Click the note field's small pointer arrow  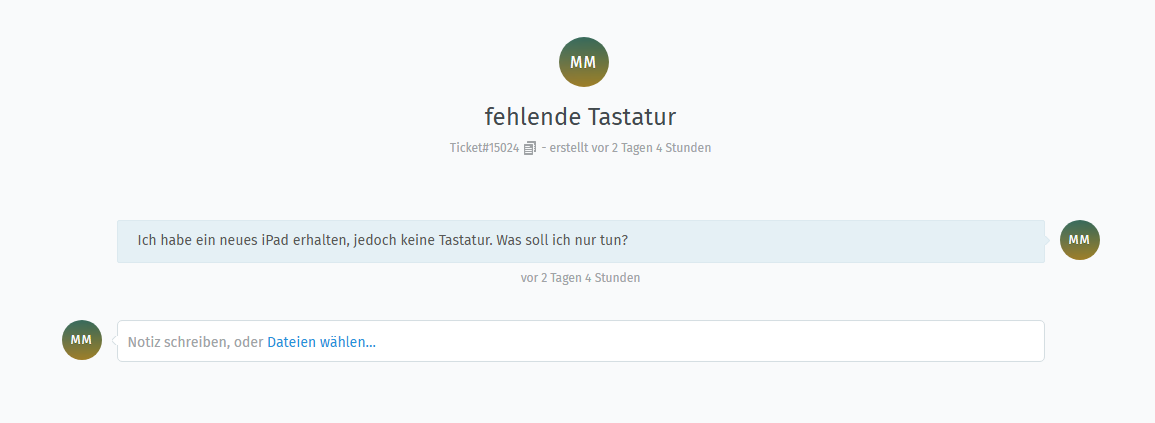pos(114,341)
